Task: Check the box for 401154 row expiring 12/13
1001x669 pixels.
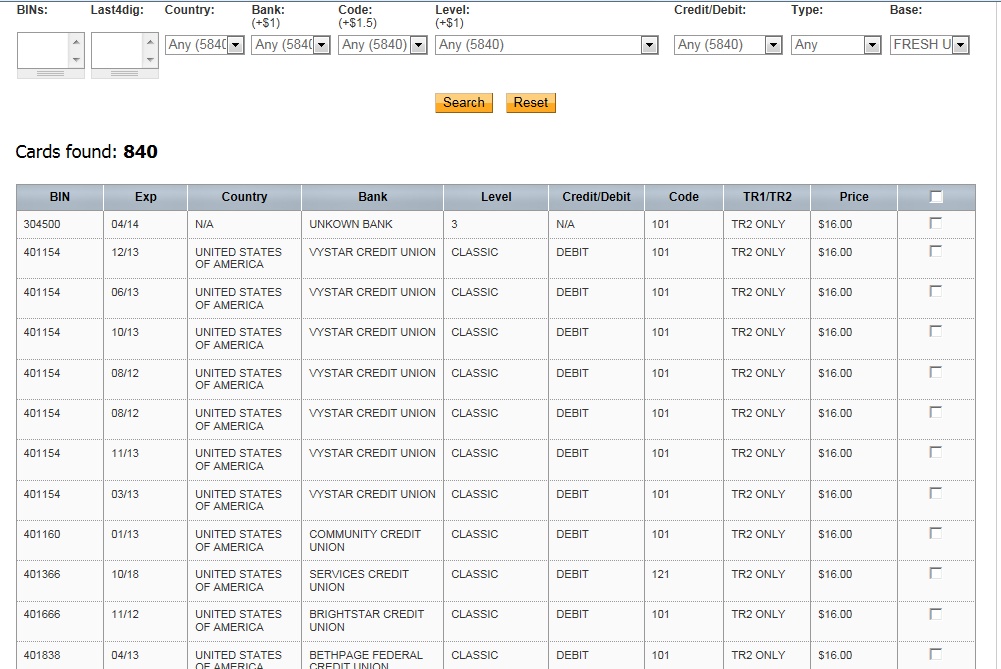Action: 936,252
